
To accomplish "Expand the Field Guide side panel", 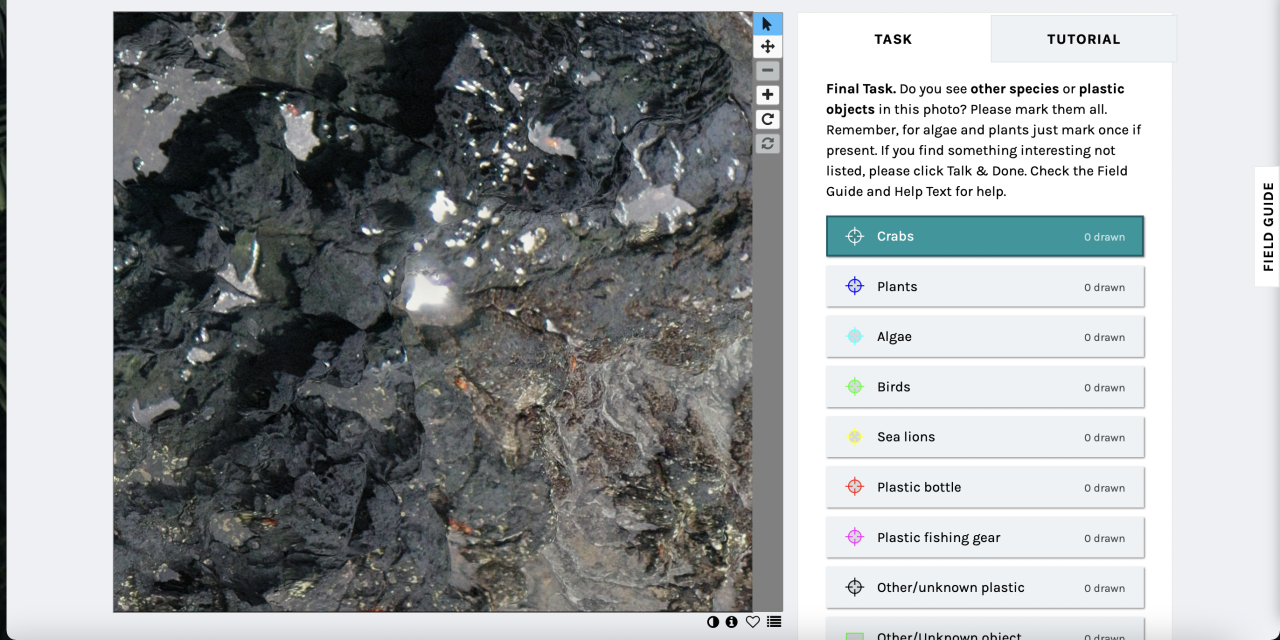I will click(1267, 227).
